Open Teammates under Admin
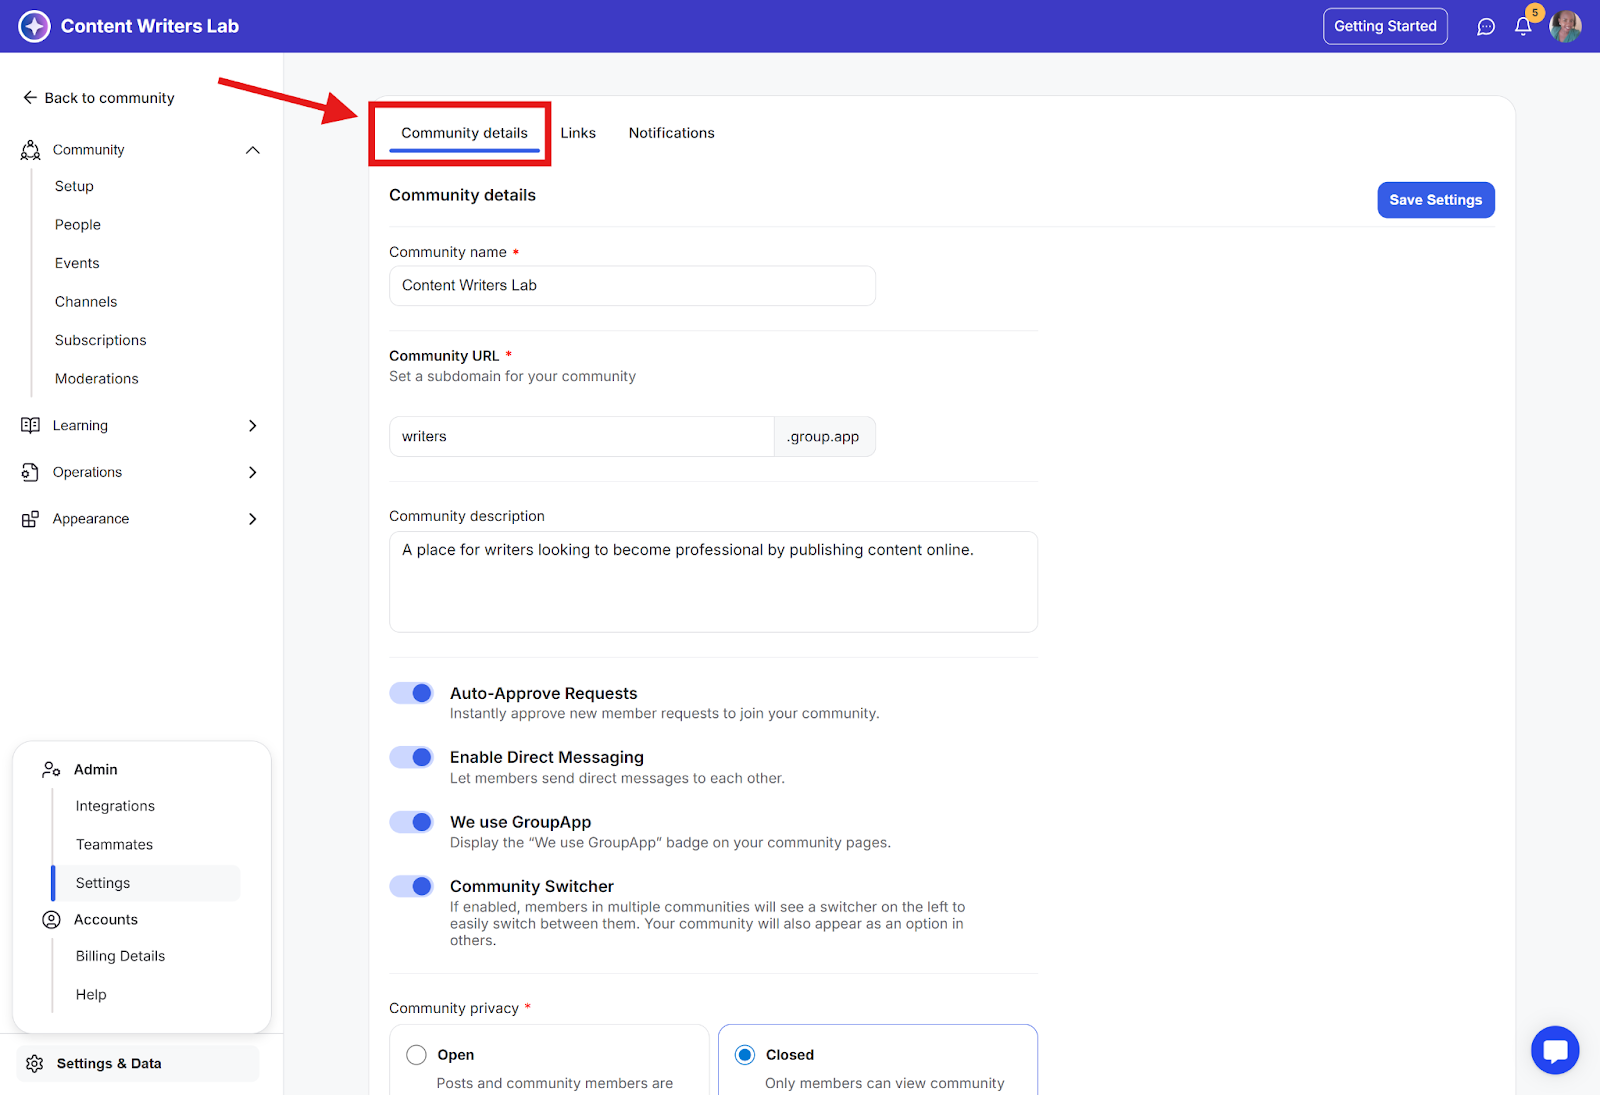Viewport: 1600px width, 1095px height. click(114, 845)
